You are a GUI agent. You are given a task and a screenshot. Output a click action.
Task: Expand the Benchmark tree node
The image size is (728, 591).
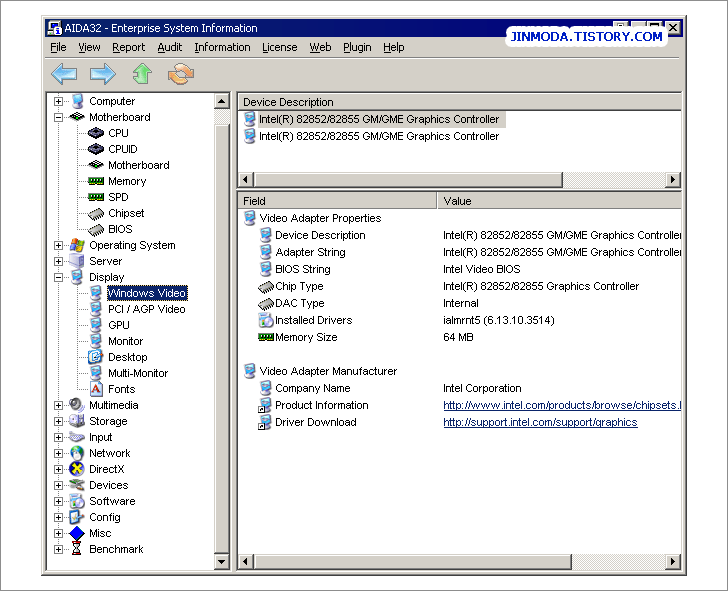tap(58, 549)
